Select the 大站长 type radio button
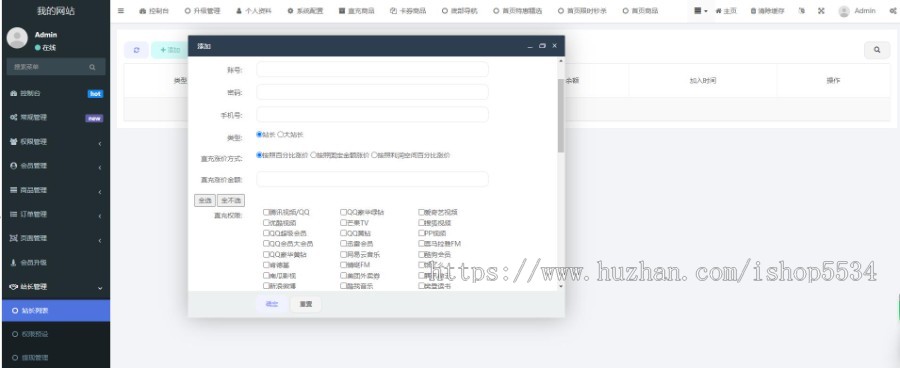The height and width of the screenshot is (368, 900). click(280, 134)
